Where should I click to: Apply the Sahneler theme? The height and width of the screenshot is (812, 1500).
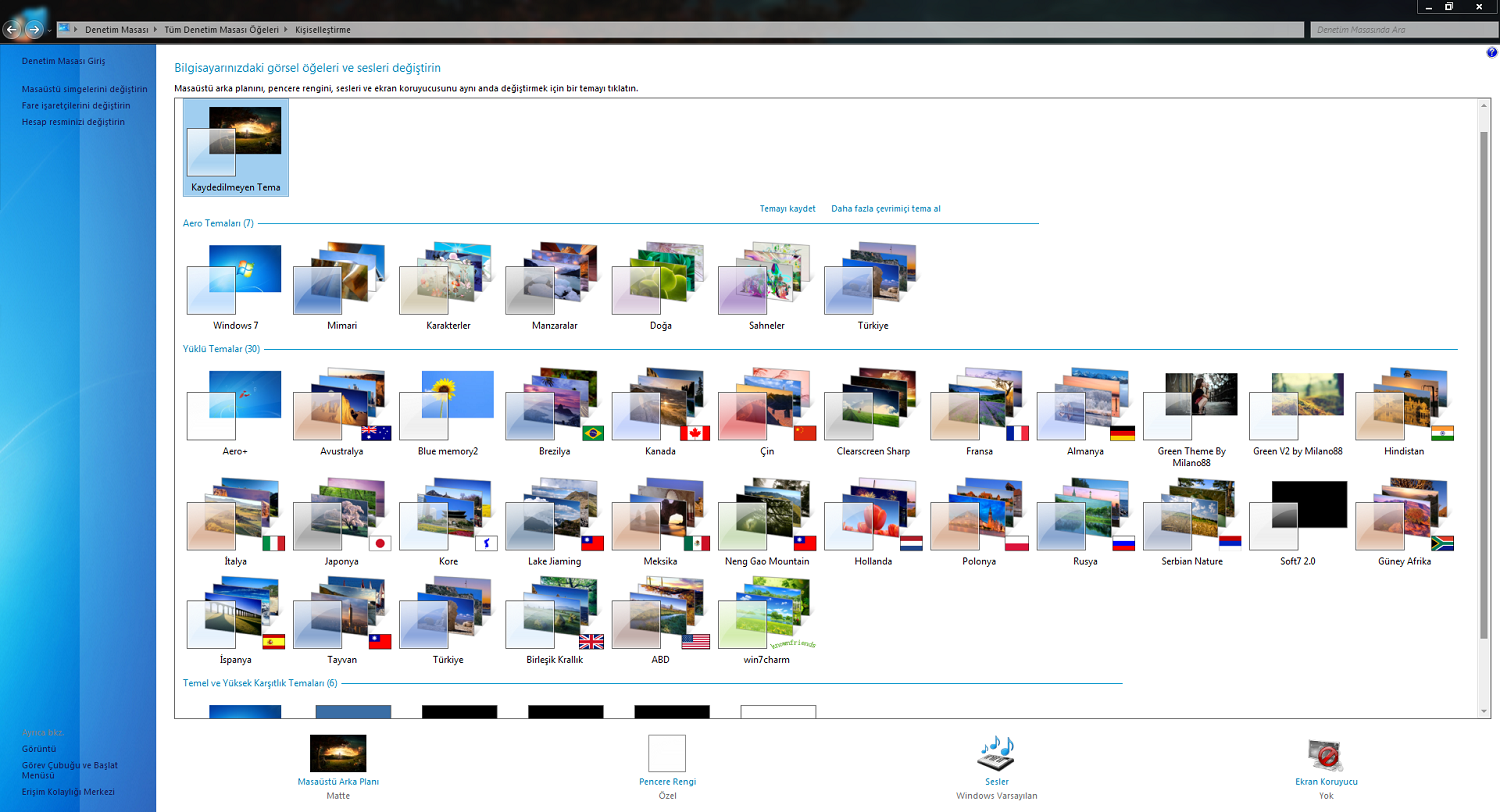766,288
